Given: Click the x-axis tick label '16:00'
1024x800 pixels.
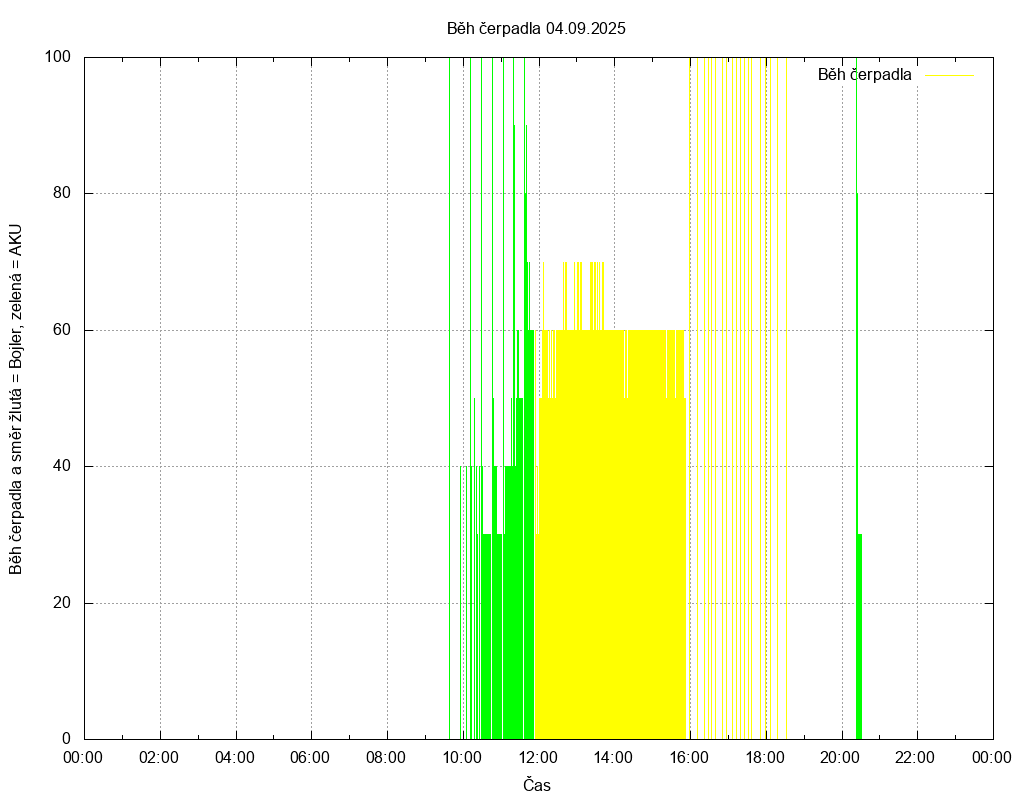Looking at the screenshot, I should click(689, 758).
